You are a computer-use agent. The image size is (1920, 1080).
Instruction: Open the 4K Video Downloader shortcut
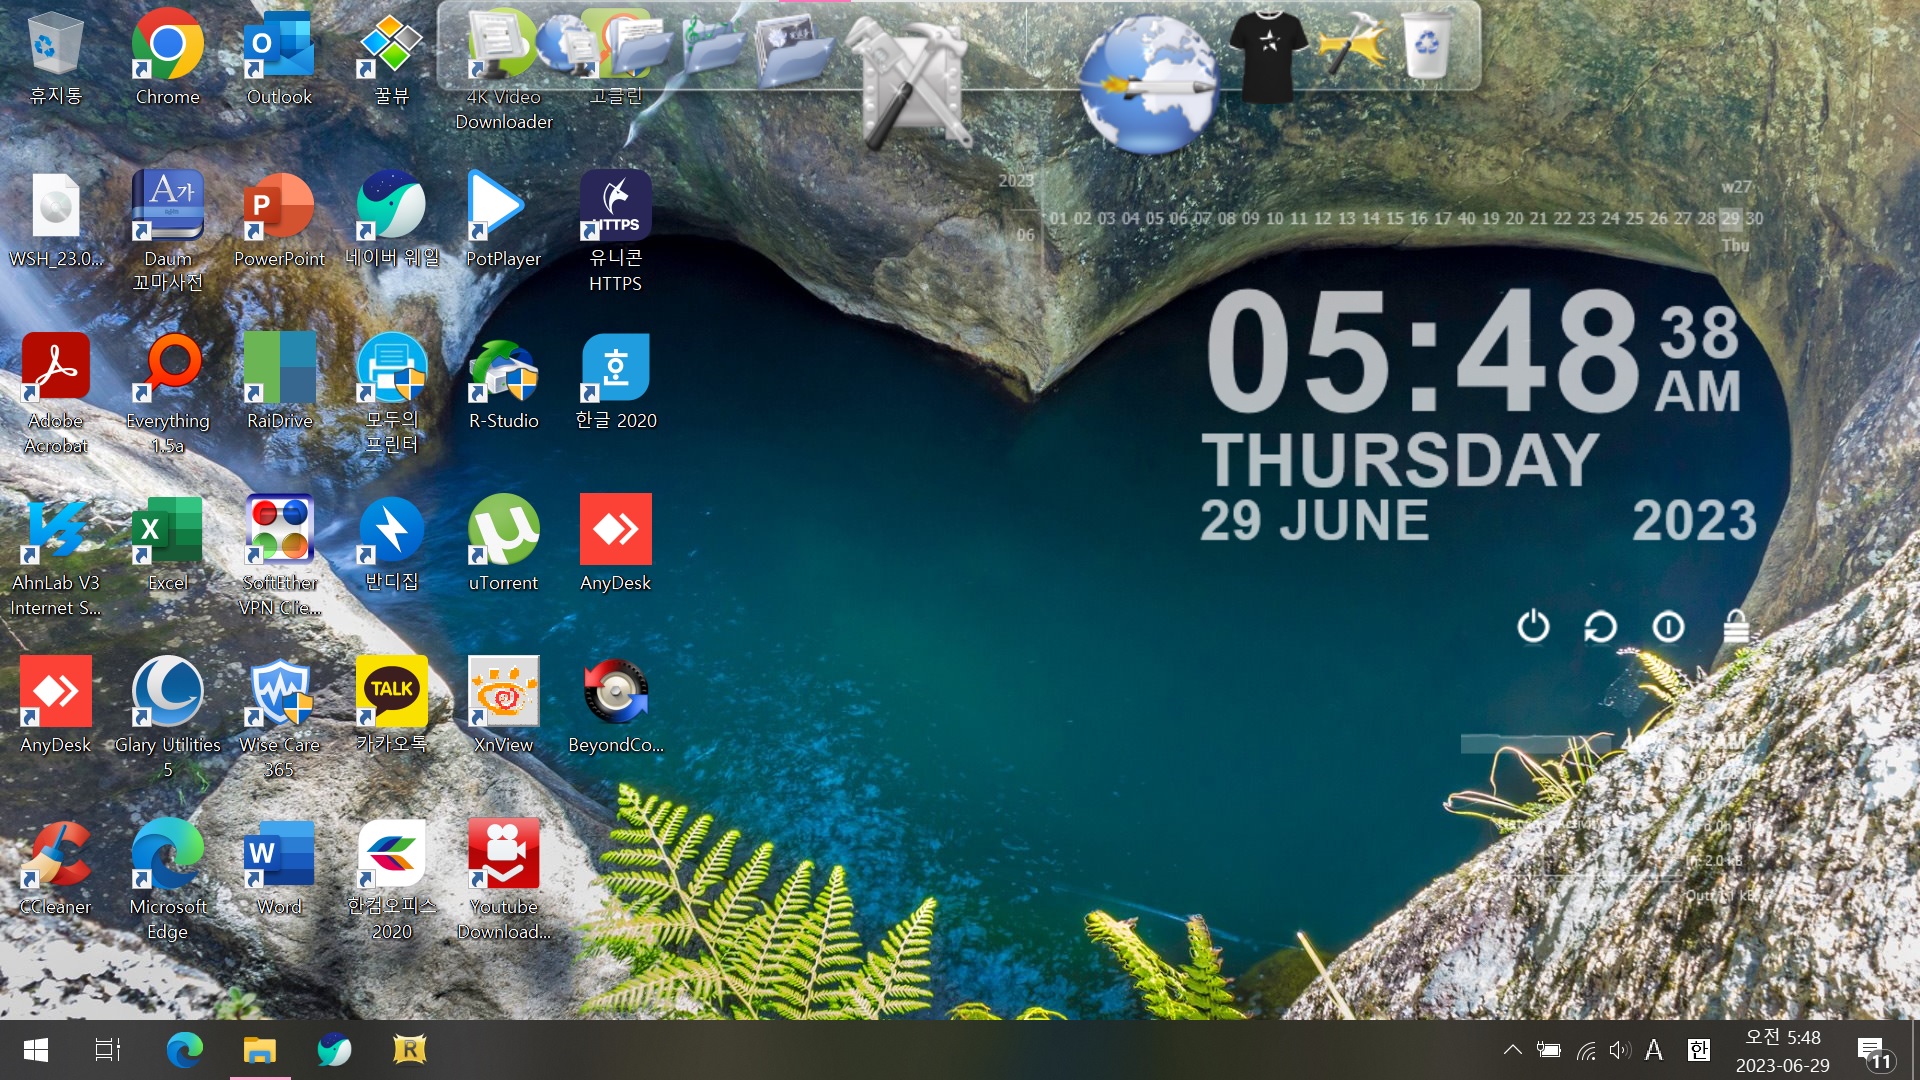tap(503, 70)
